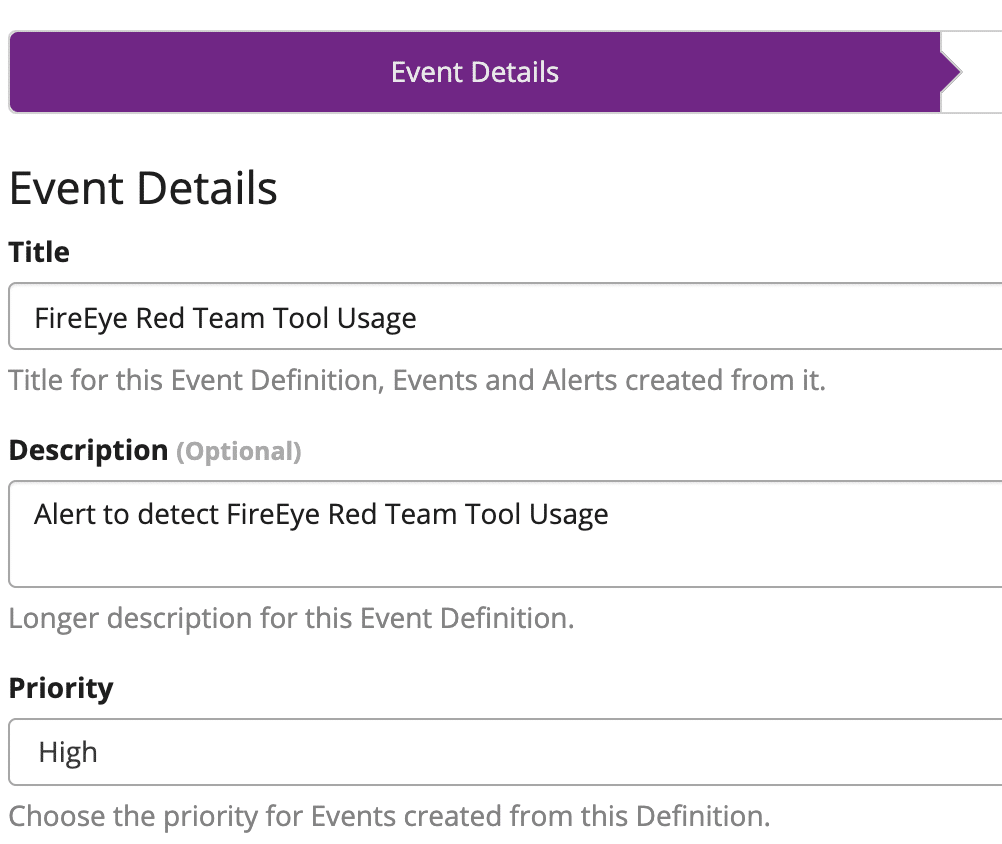Click the 'Longer description' help text
The height and width of the screenshot is (844, 1002).
click(291, 618)
